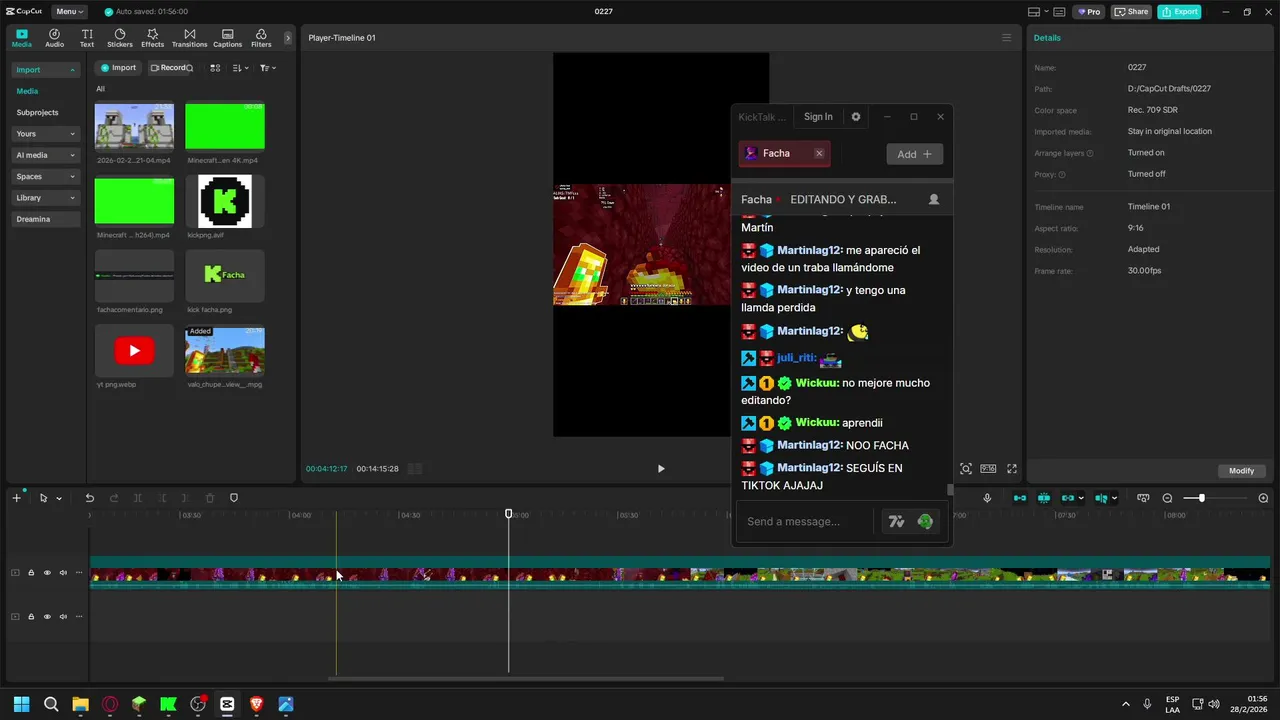
Task: Open the Audio panel tab
Action: [54, 38]
